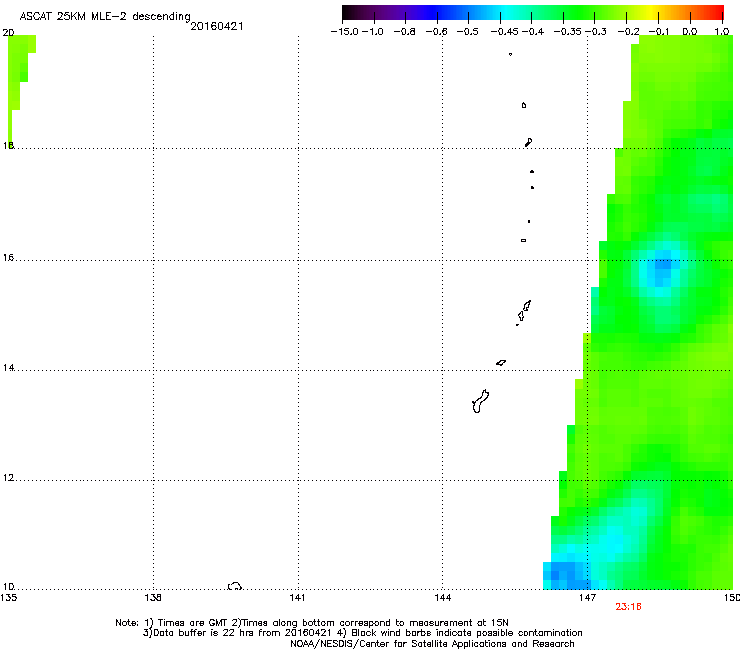Screen dimensions: 740x650
Task: Click the colorbar label 1.0
Action: pyautogui.click(x=722, y=32)
